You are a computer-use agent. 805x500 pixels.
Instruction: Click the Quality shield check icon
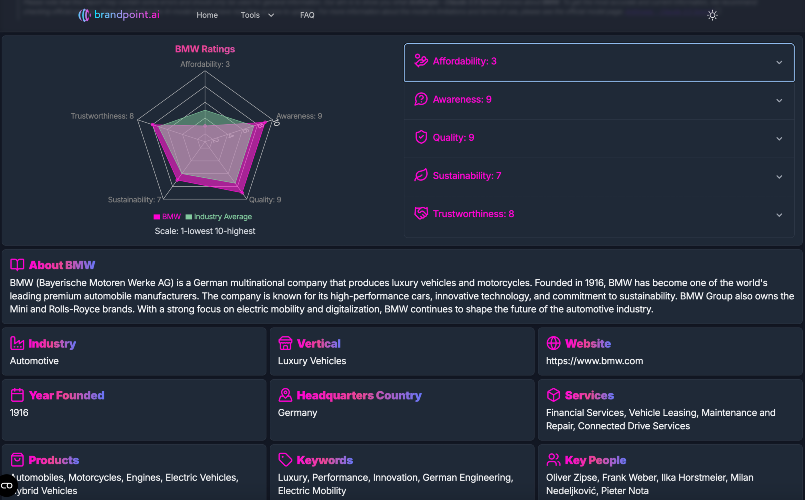(421, 137)
